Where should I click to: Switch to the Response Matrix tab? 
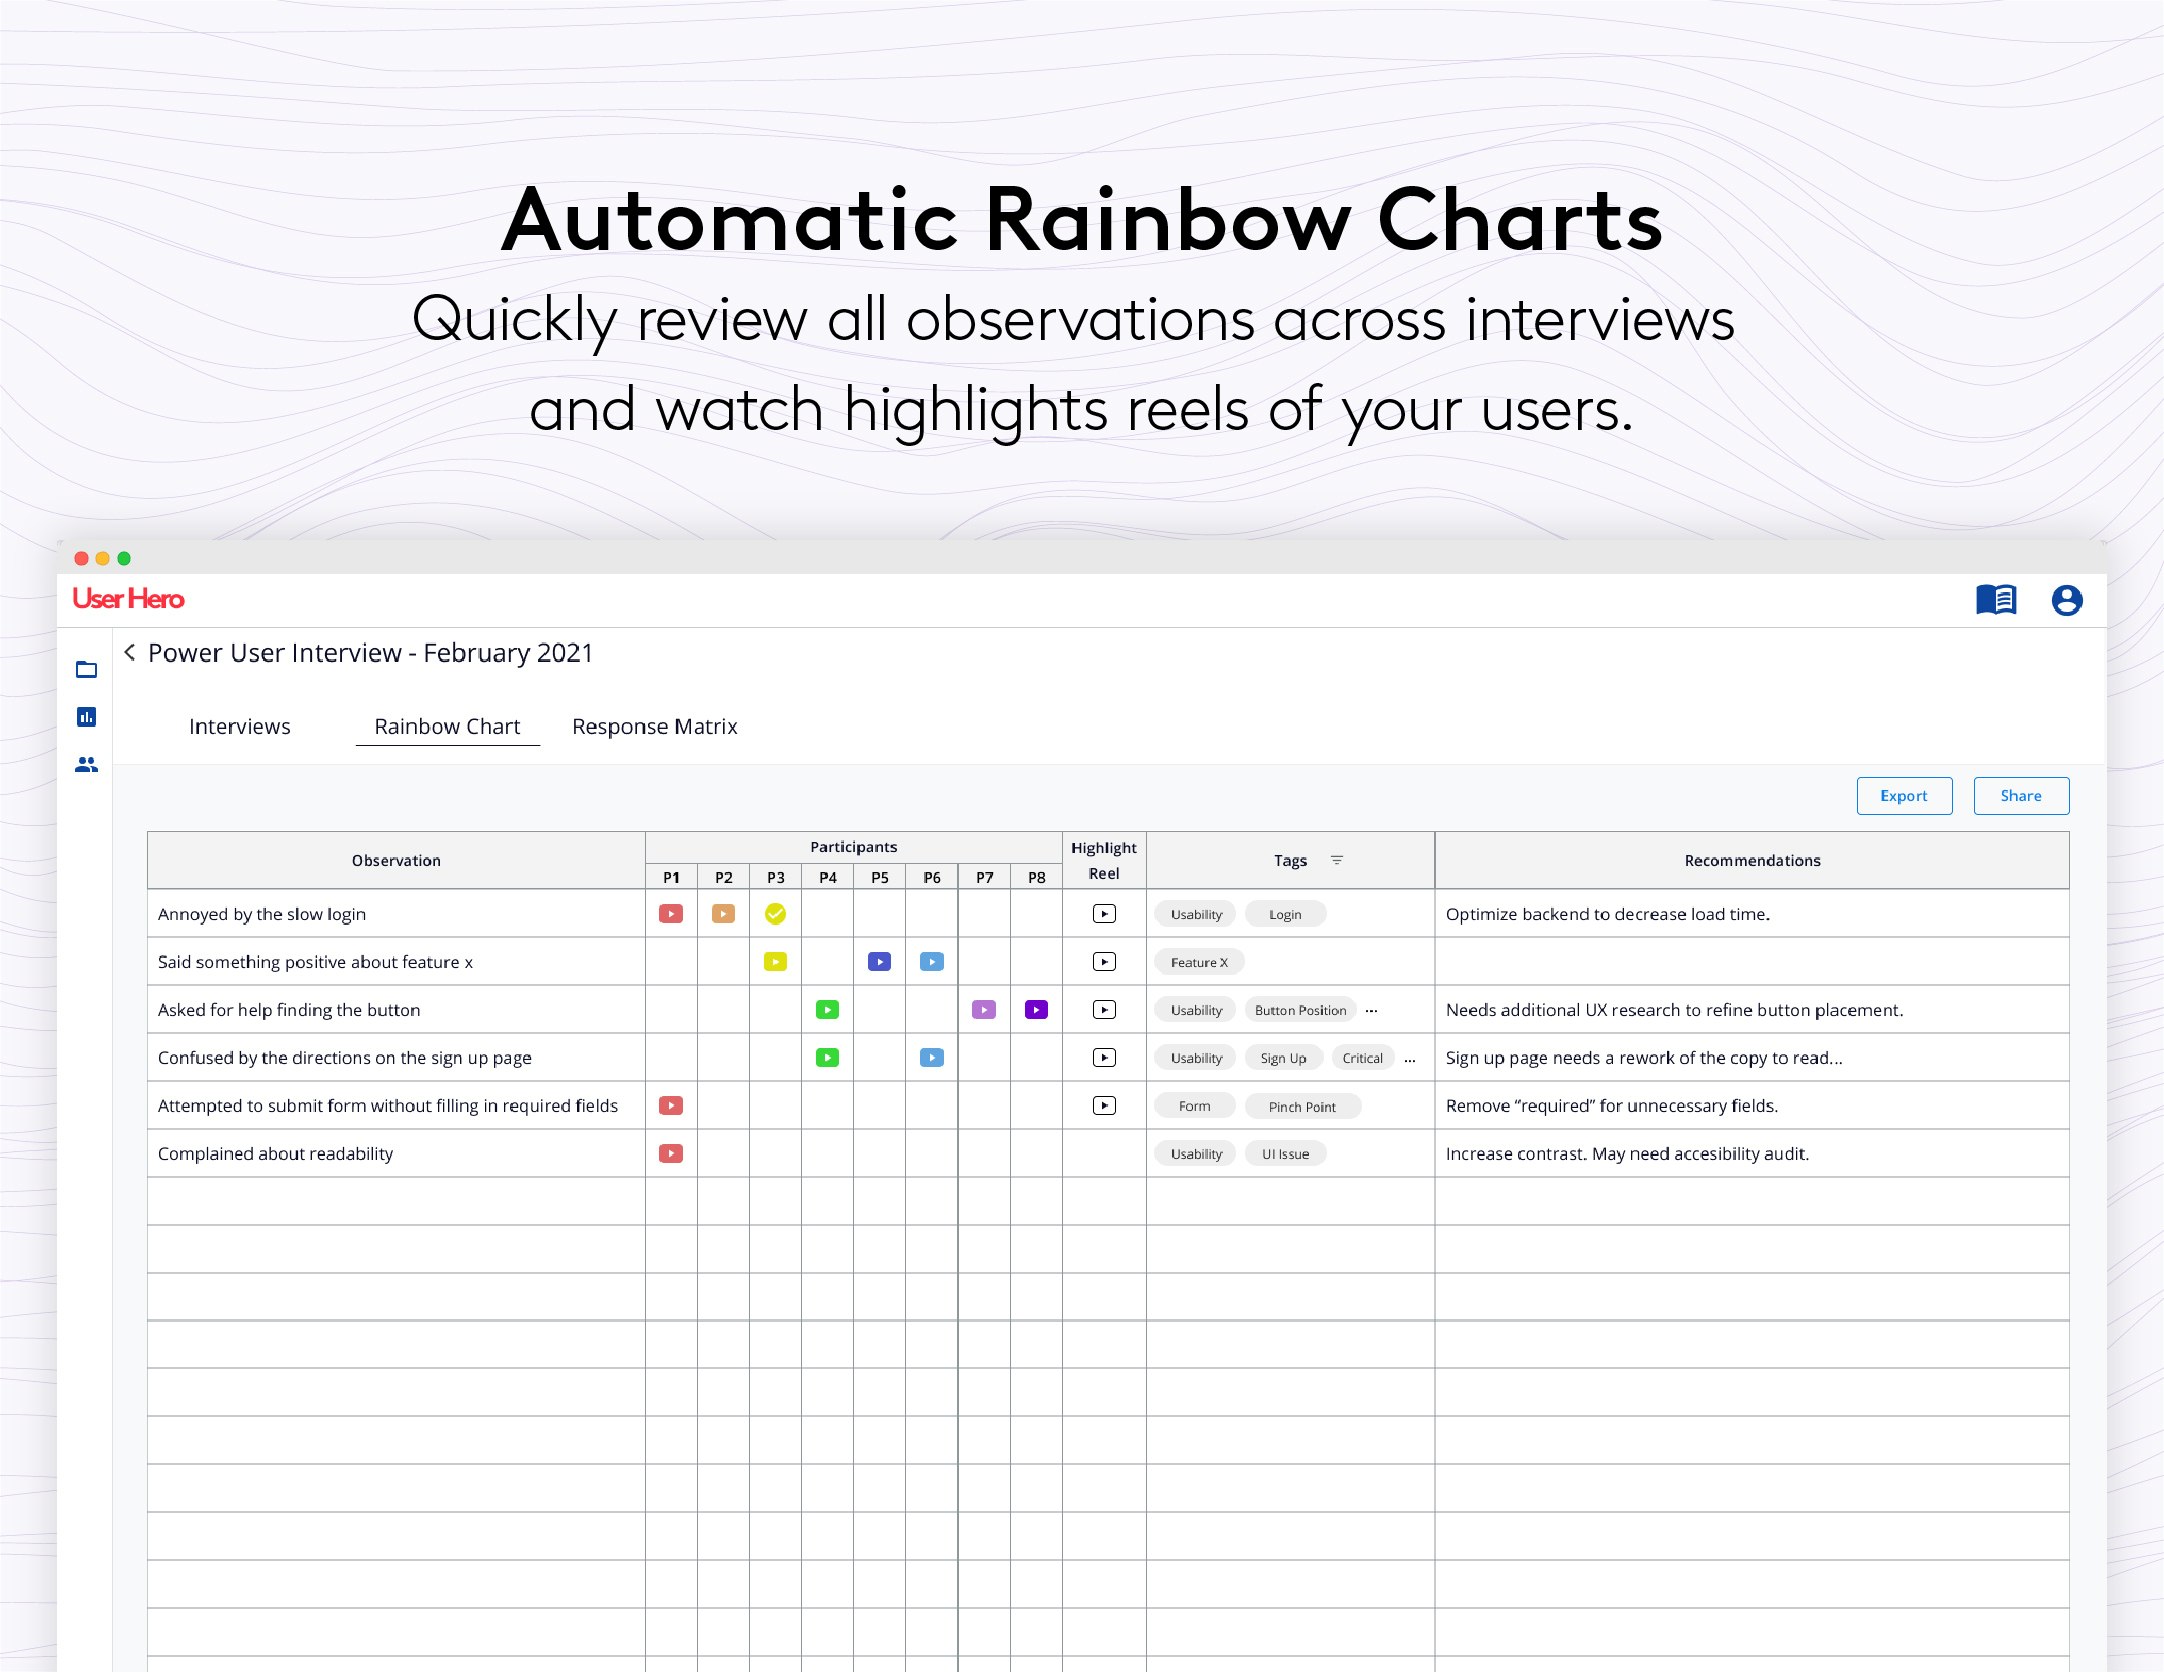(x=654, y=726)
